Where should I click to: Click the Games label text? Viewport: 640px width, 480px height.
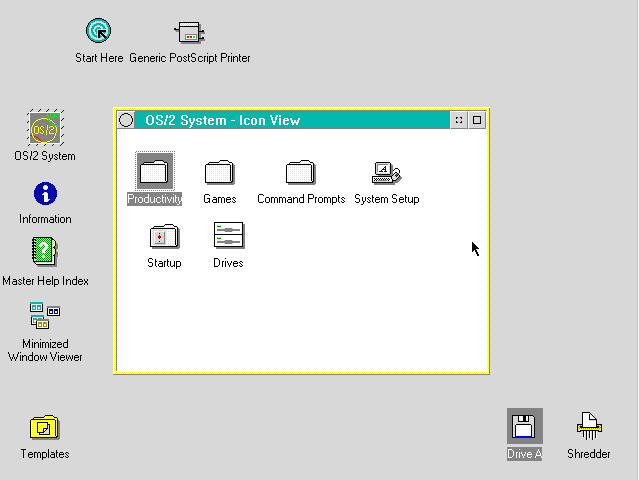(x=220, y=199)
